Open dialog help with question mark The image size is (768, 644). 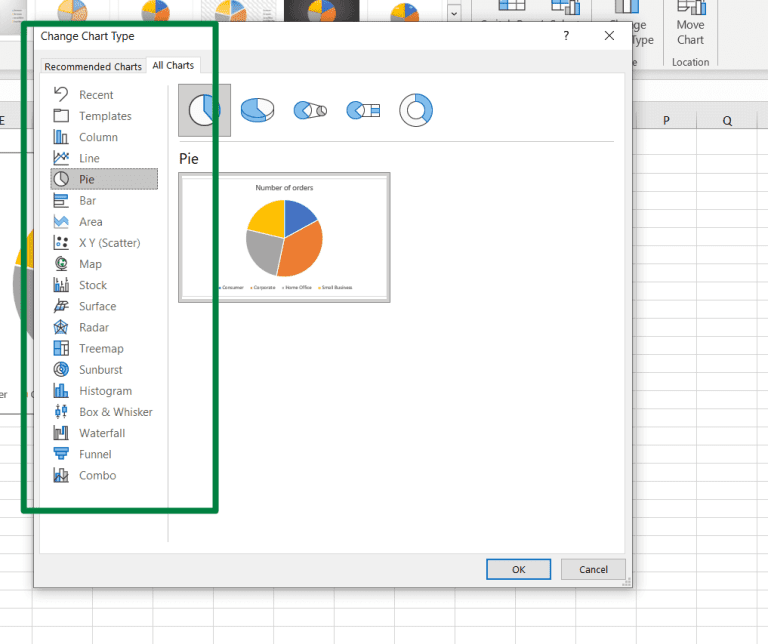566,36
